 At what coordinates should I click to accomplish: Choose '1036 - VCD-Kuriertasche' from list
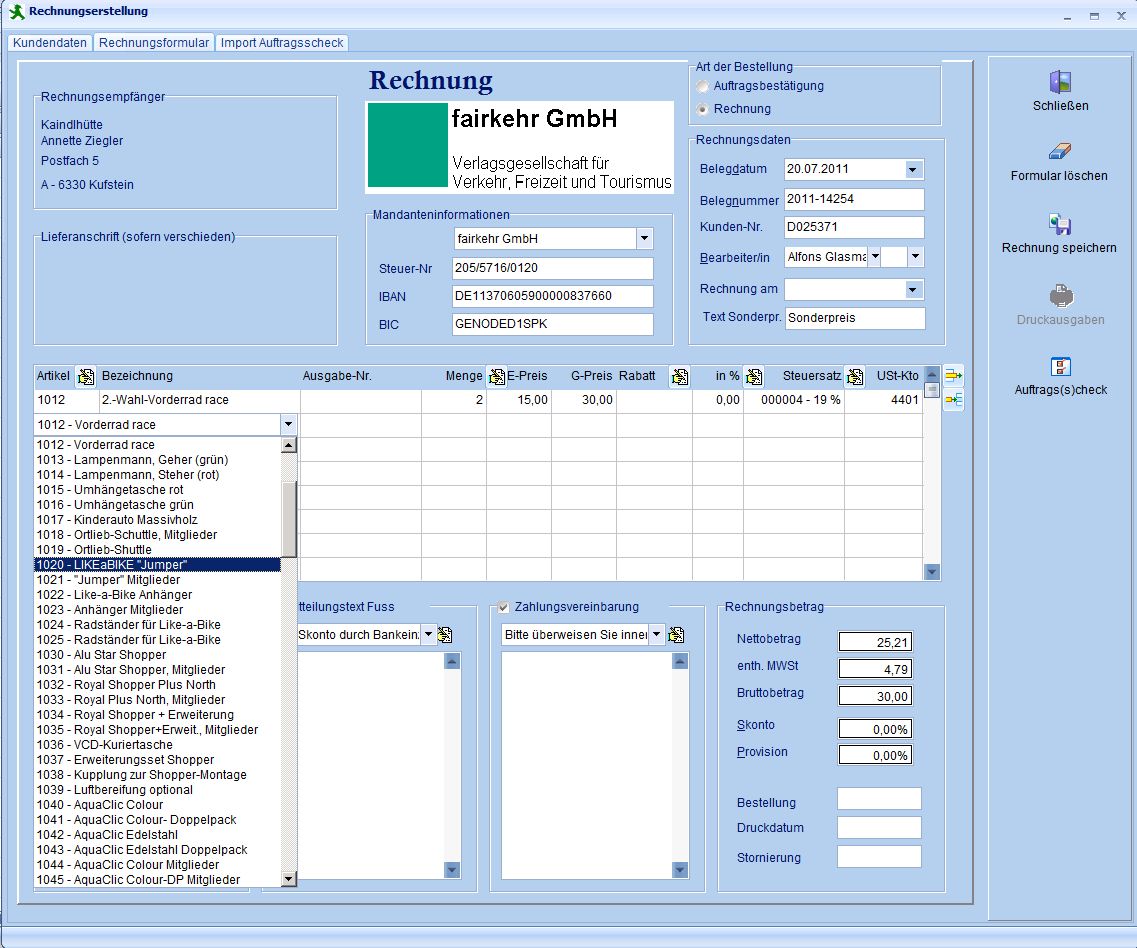[157, 744]
